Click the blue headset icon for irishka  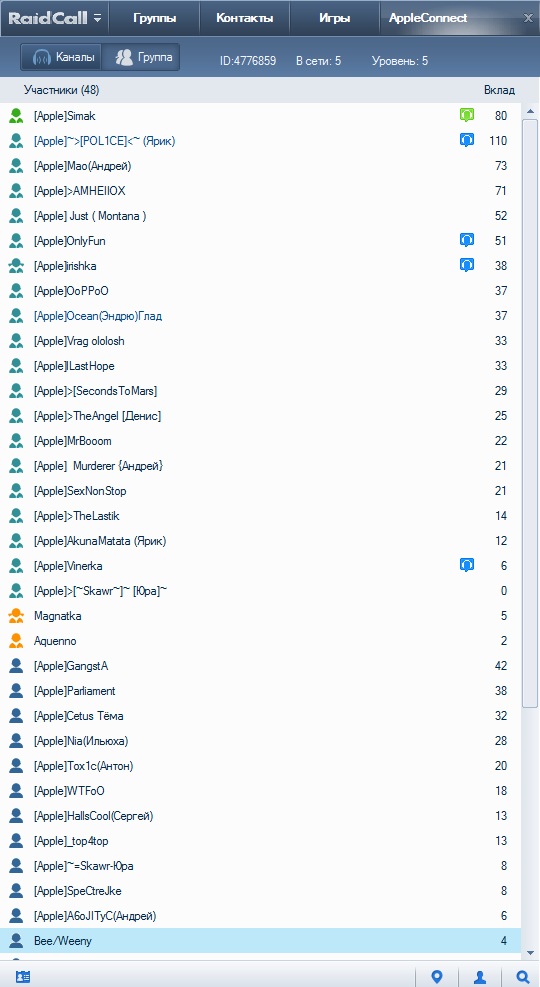(466, 265)
